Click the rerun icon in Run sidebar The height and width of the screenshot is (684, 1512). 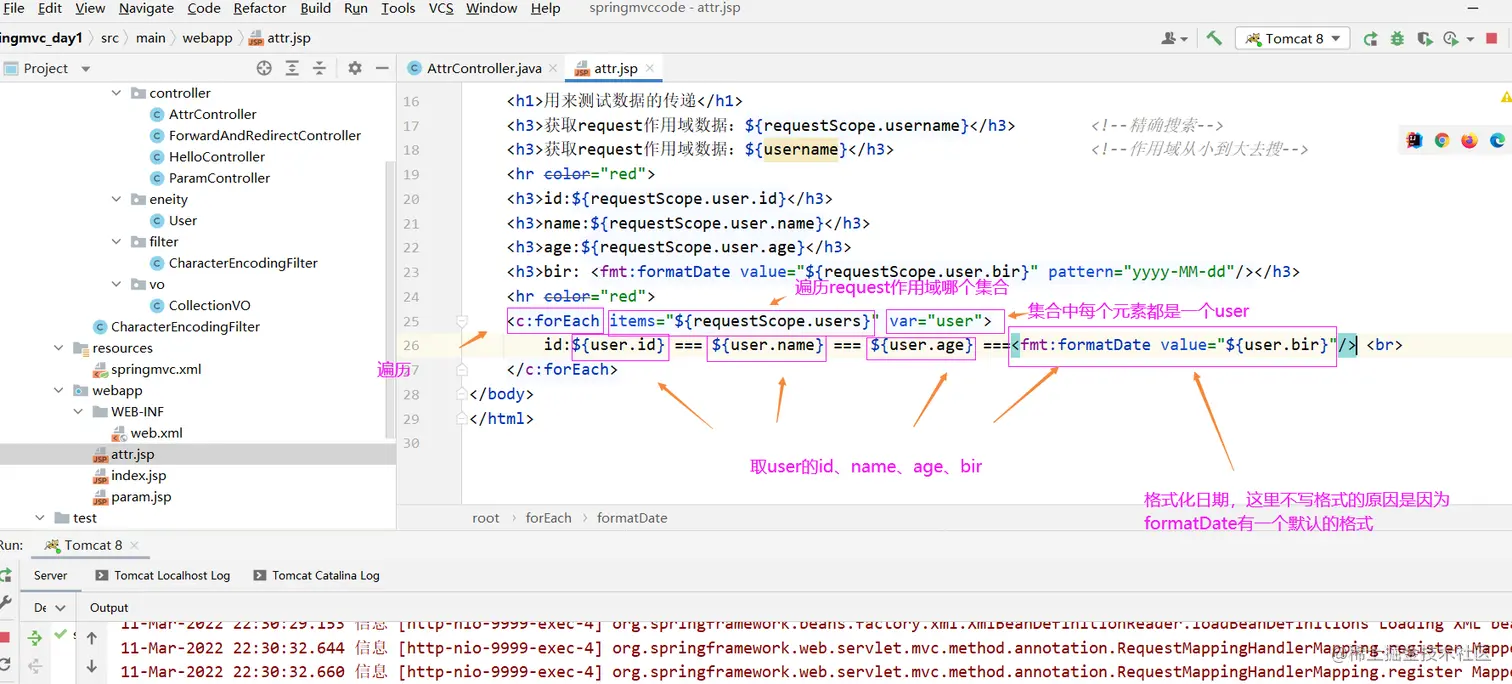[4, 575]
